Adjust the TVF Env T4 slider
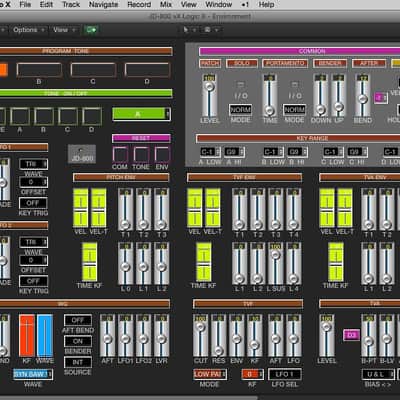This screenshot has width=400, height=400. [x=293, y=209]
